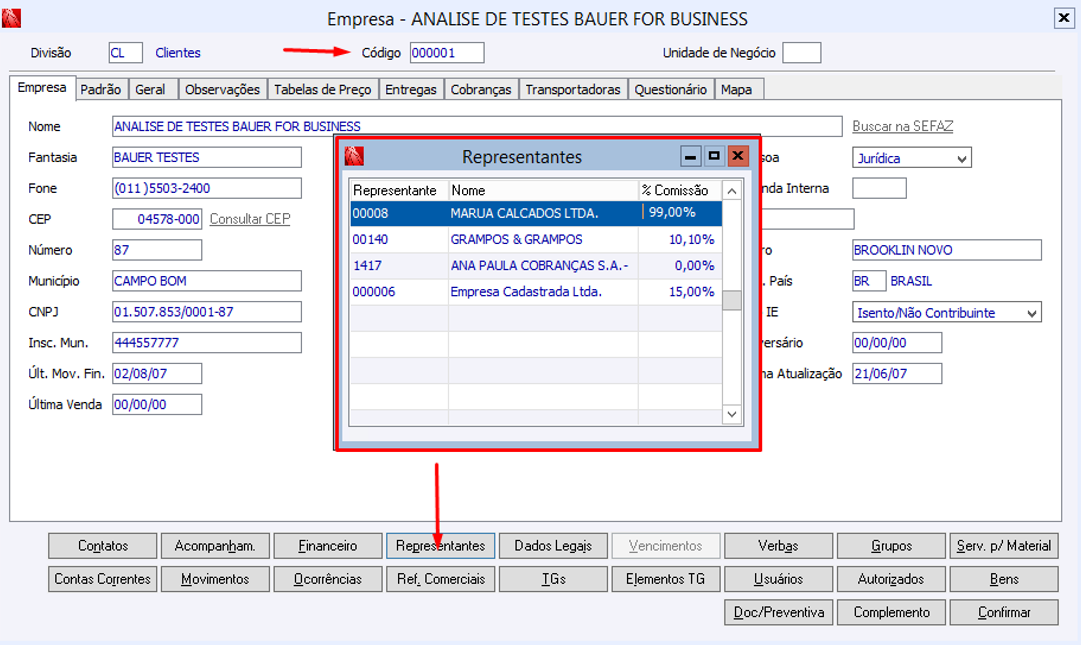The height and width of the screenshot is (645, 1081).
Task: Click the red app icon in Representantes title bar
Action: click(x=354, y=156)
